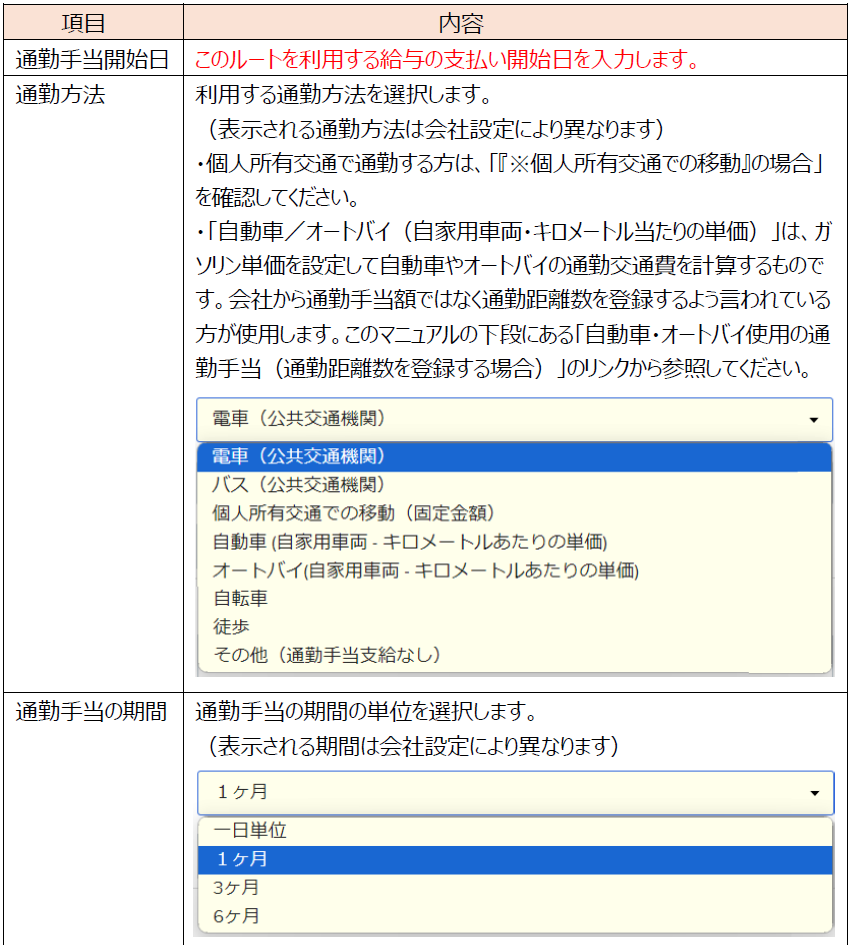The height and width of the screenshot is (945, 849).
Task: Select 徒歩 as commute method
Action: 231,626
